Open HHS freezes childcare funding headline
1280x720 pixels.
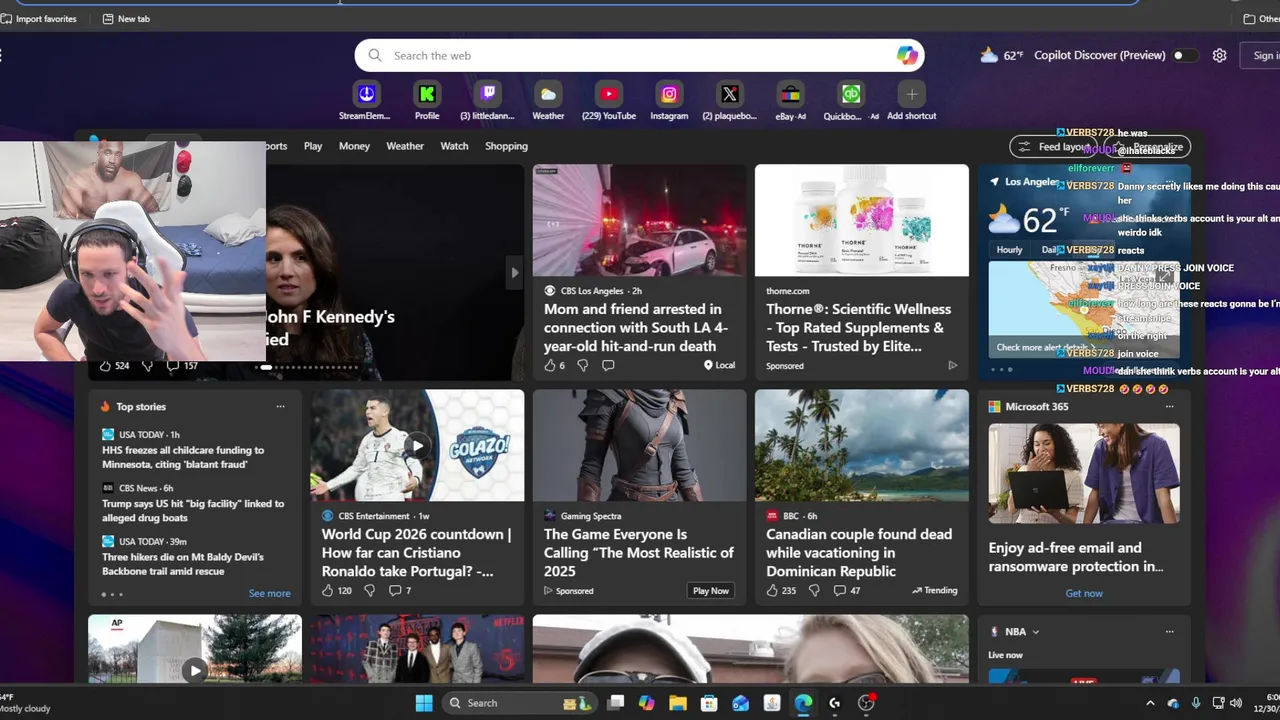pyautogui.click(x=183, y=457)
